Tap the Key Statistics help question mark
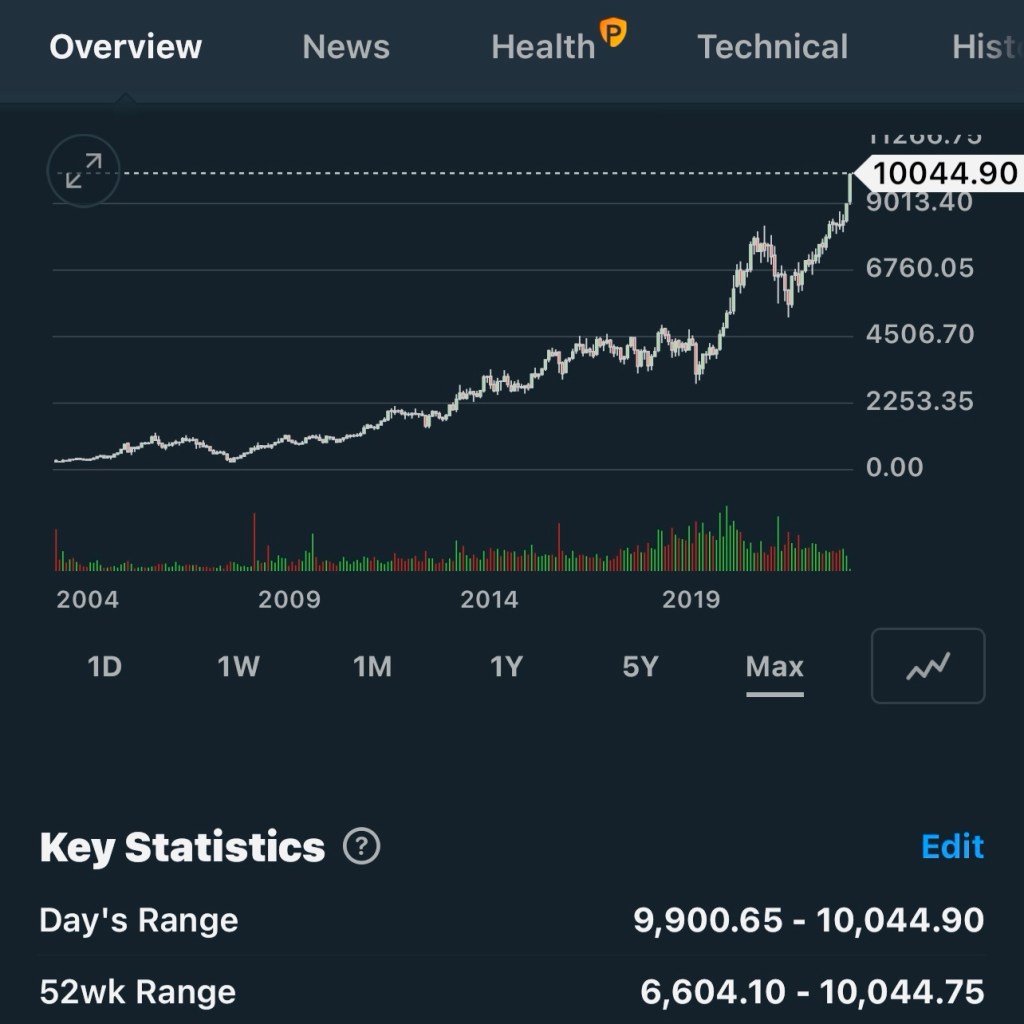 click(x=361, y=847)
